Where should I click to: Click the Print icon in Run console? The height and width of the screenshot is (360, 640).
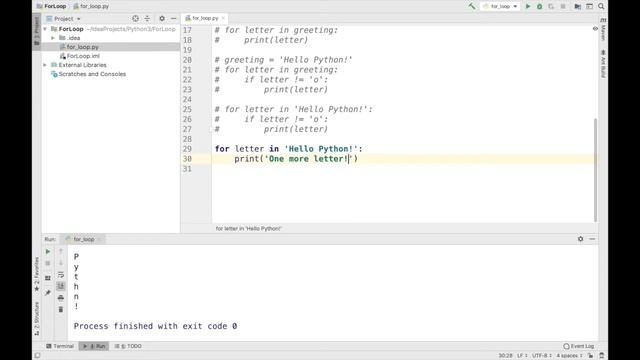tap(61, 298)
